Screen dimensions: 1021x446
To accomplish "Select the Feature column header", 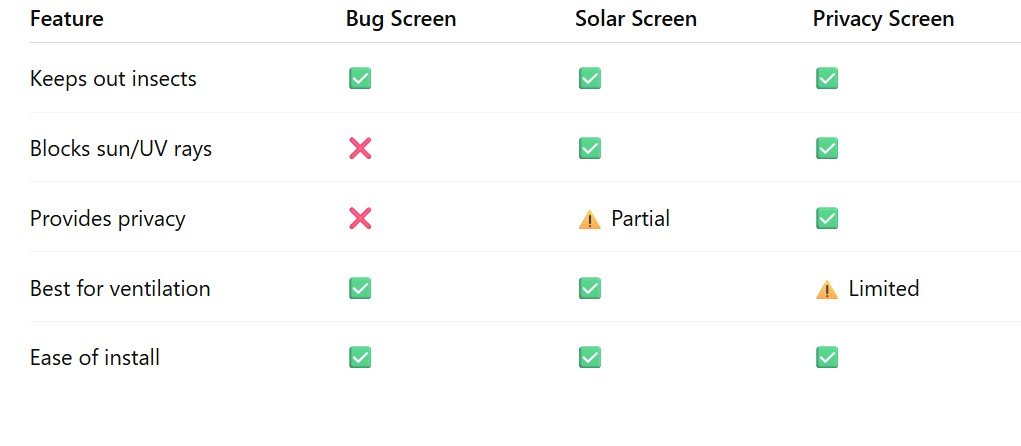I will coord(66,18).
